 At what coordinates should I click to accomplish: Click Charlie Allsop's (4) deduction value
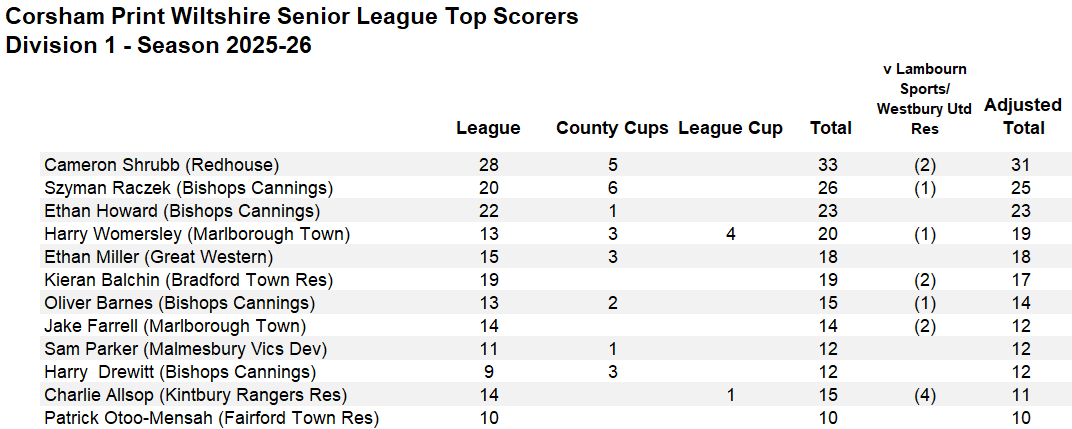coord(924,395)
